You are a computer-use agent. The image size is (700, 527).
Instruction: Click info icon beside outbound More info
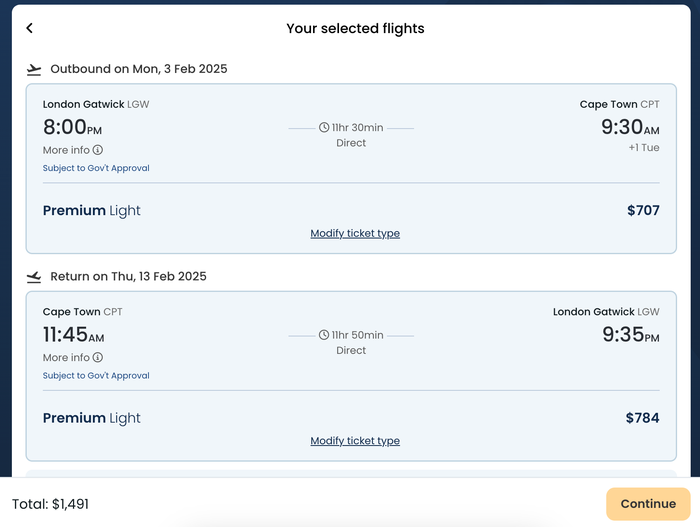[x=98, y=150]
